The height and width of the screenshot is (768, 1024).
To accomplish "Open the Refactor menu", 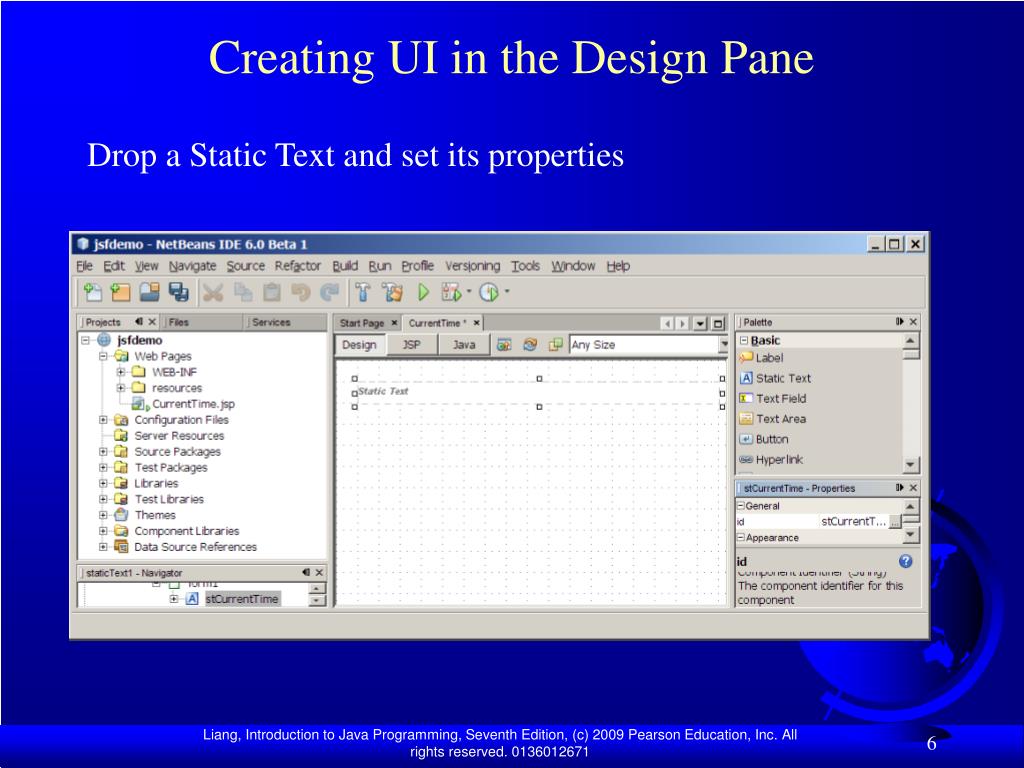I will click(x=298, y=266).
